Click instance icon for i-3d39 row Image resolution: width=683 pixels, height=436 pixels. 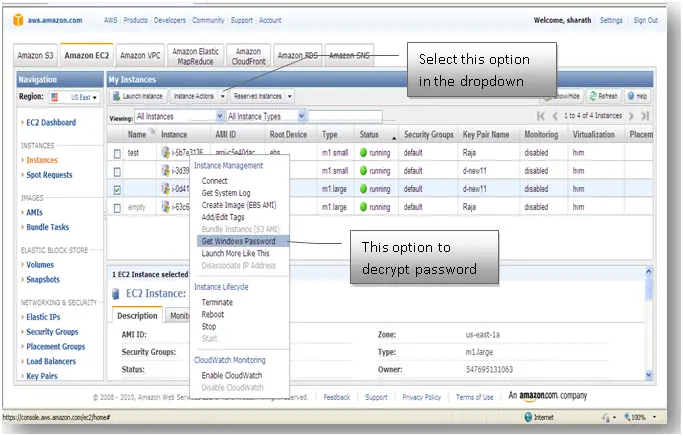click(x=166, y=170)
